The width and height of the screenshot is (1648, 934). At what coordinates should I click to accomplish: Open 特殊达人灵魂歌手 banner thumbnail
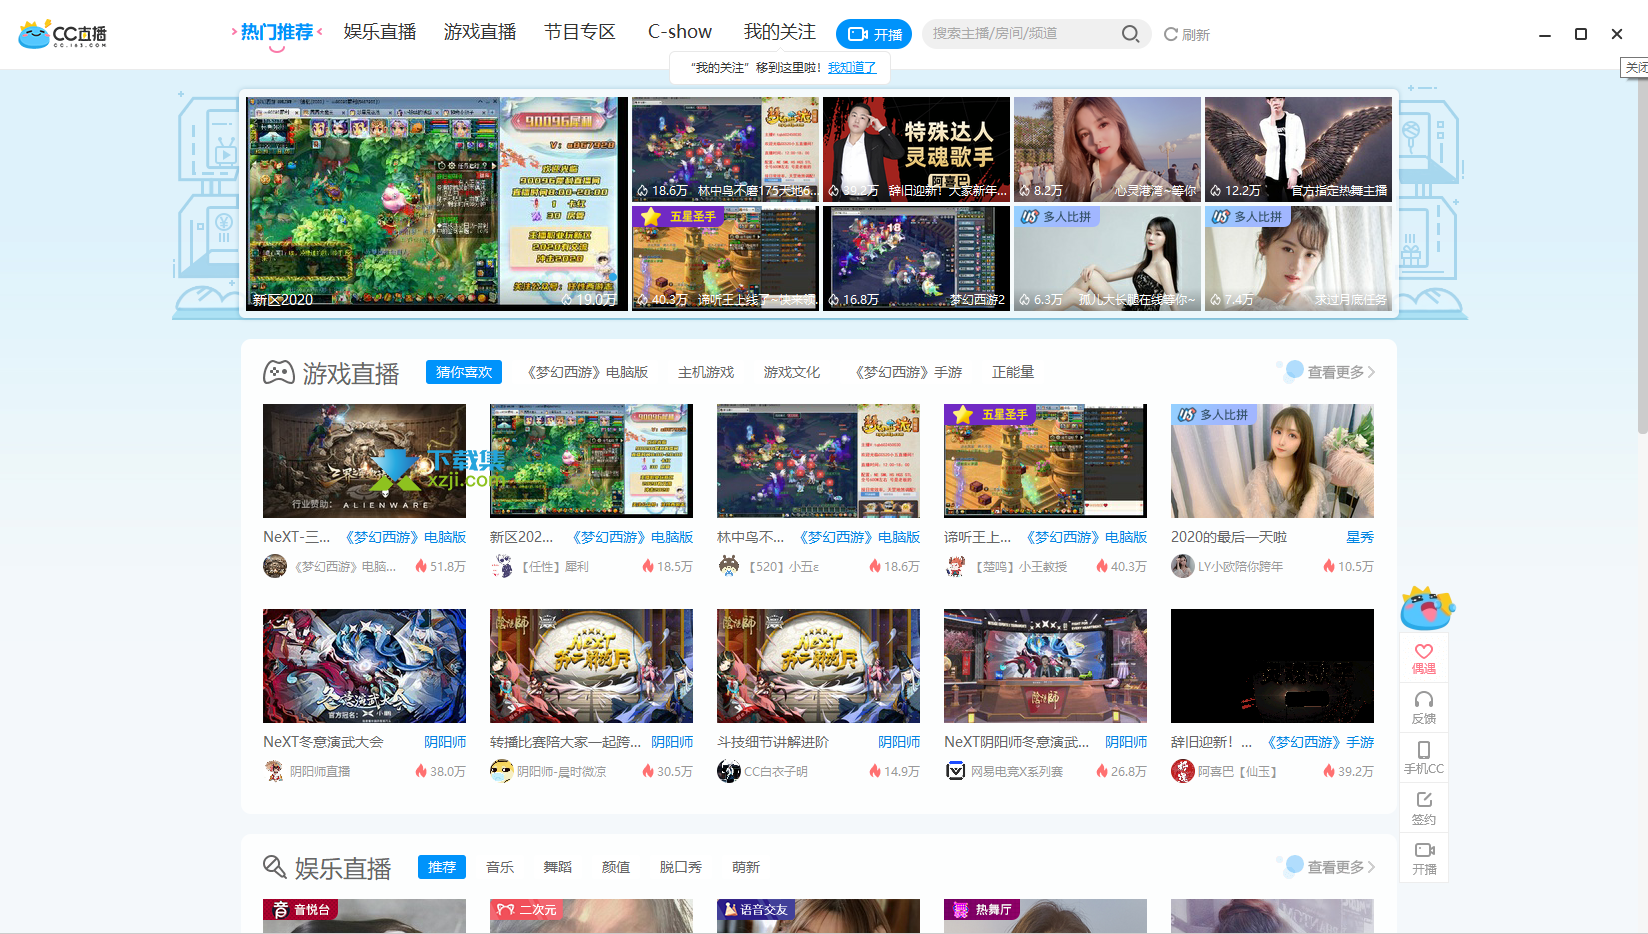tap(916, 148)
